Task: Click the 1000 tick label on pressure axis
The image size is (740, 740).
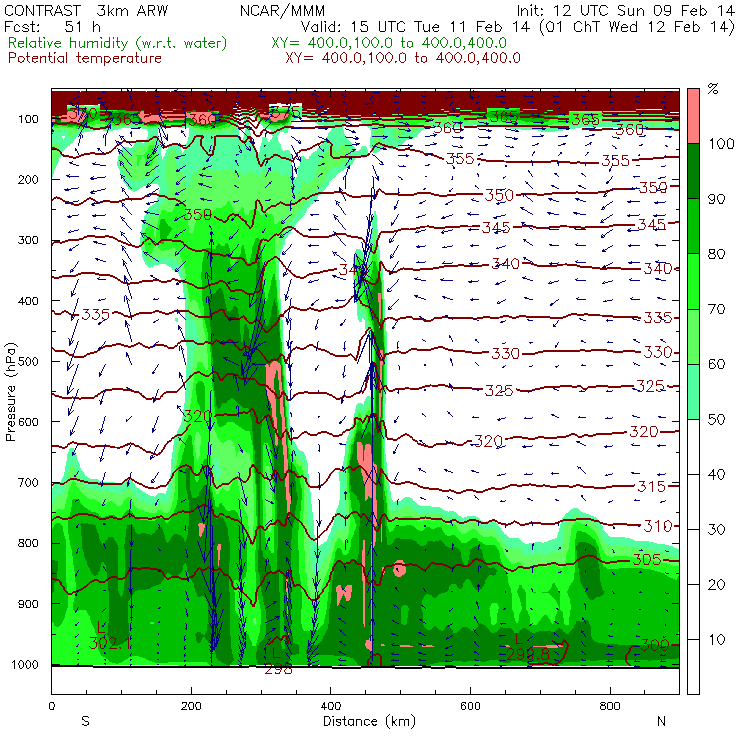Action: [25, 664]
